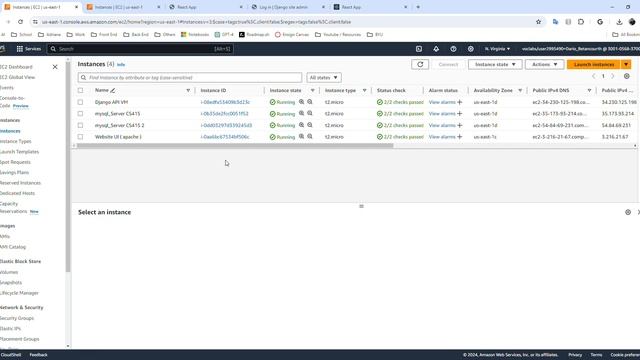This screenshot has width=640, height=360.
Task: Open details panel settings gear
Action: click(628, 212)
